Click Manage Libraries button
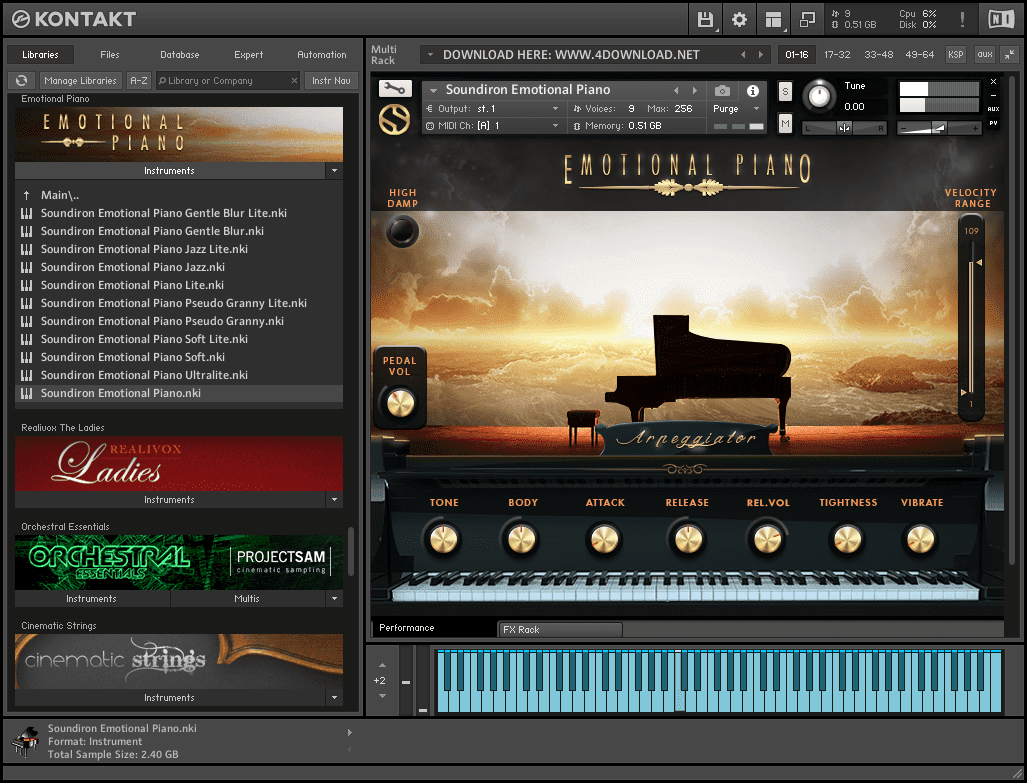The image size is (1027, 783). click(x=80, y=81)
